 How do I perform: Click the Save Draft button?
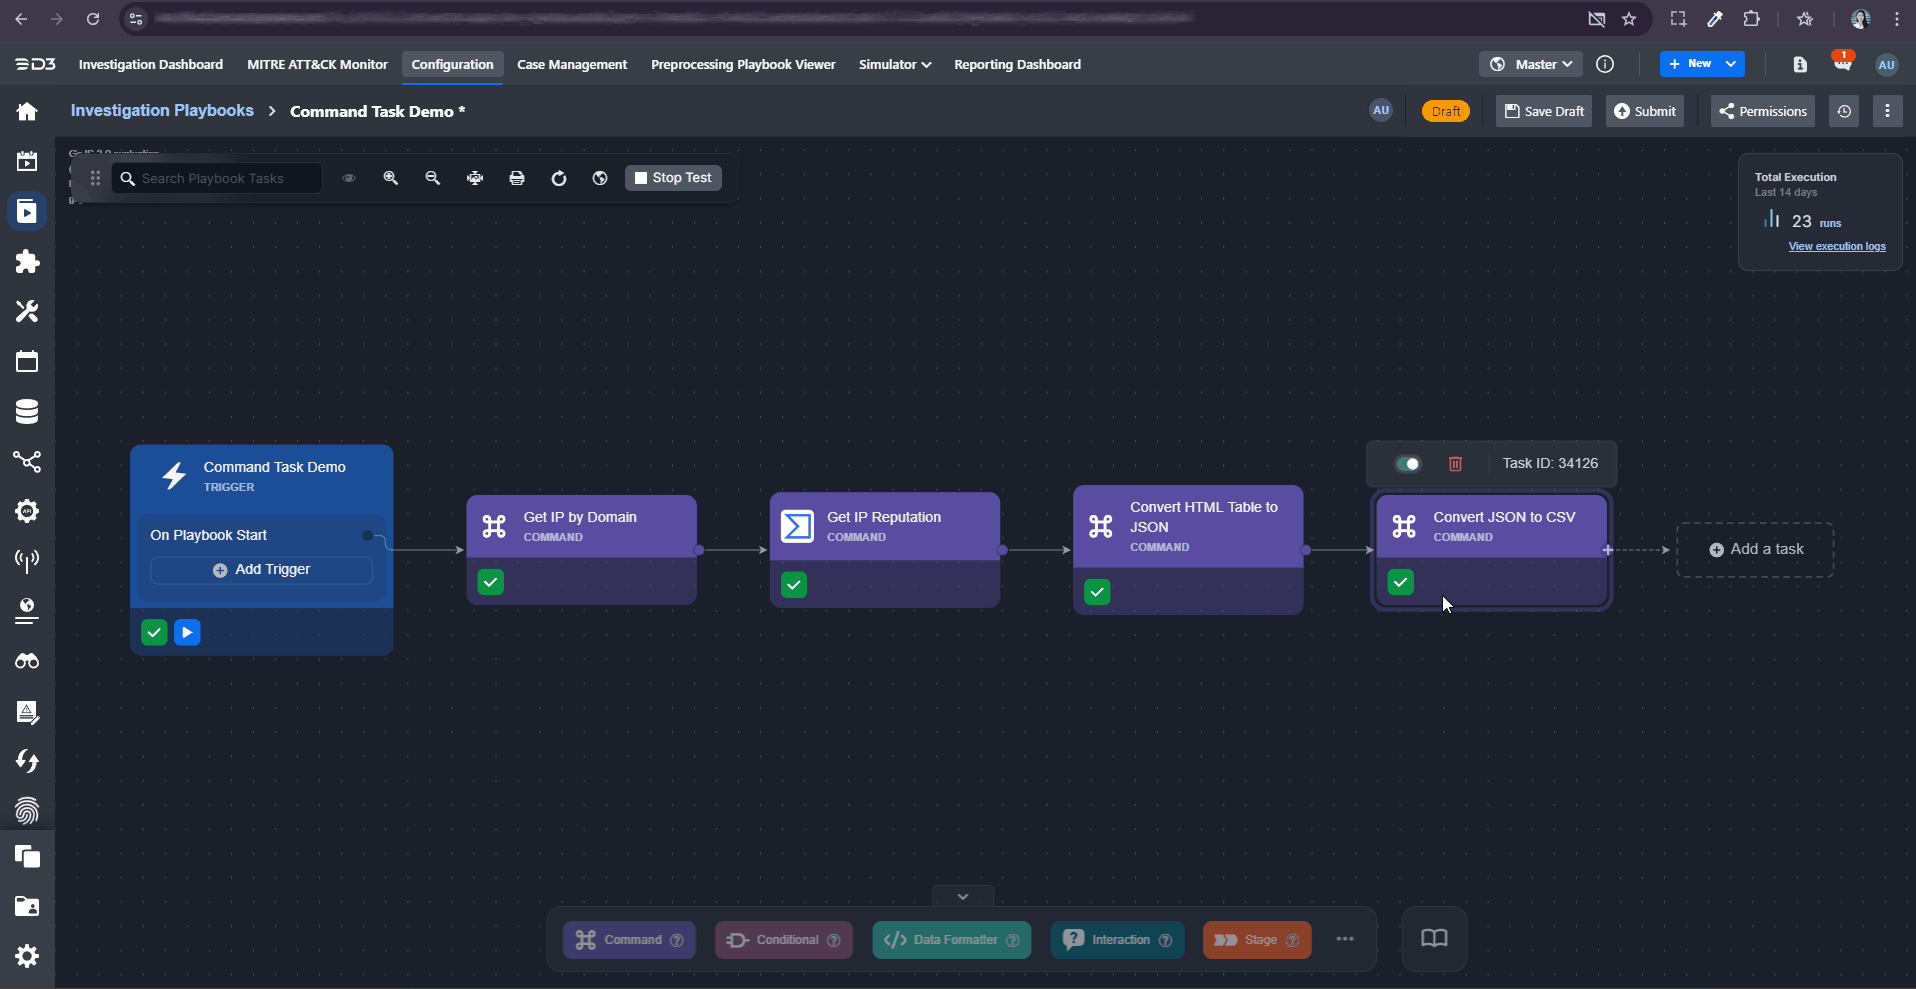1544,111
